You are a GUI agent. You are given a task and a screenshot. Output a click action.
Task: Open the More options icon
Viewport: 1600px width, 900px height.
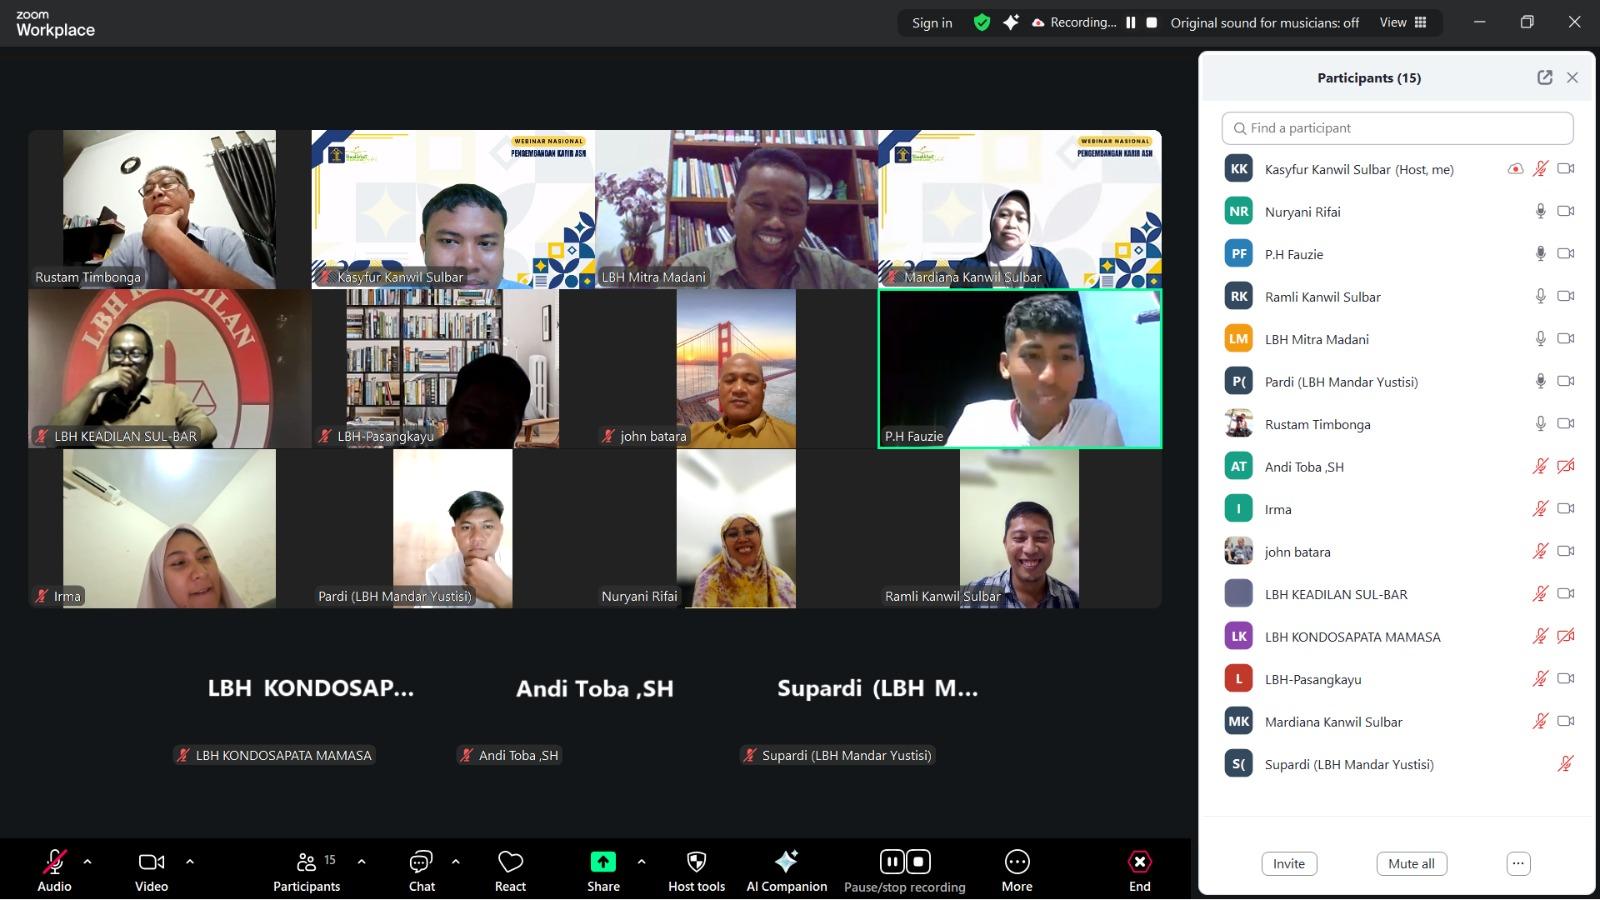tap(1016, 862)
